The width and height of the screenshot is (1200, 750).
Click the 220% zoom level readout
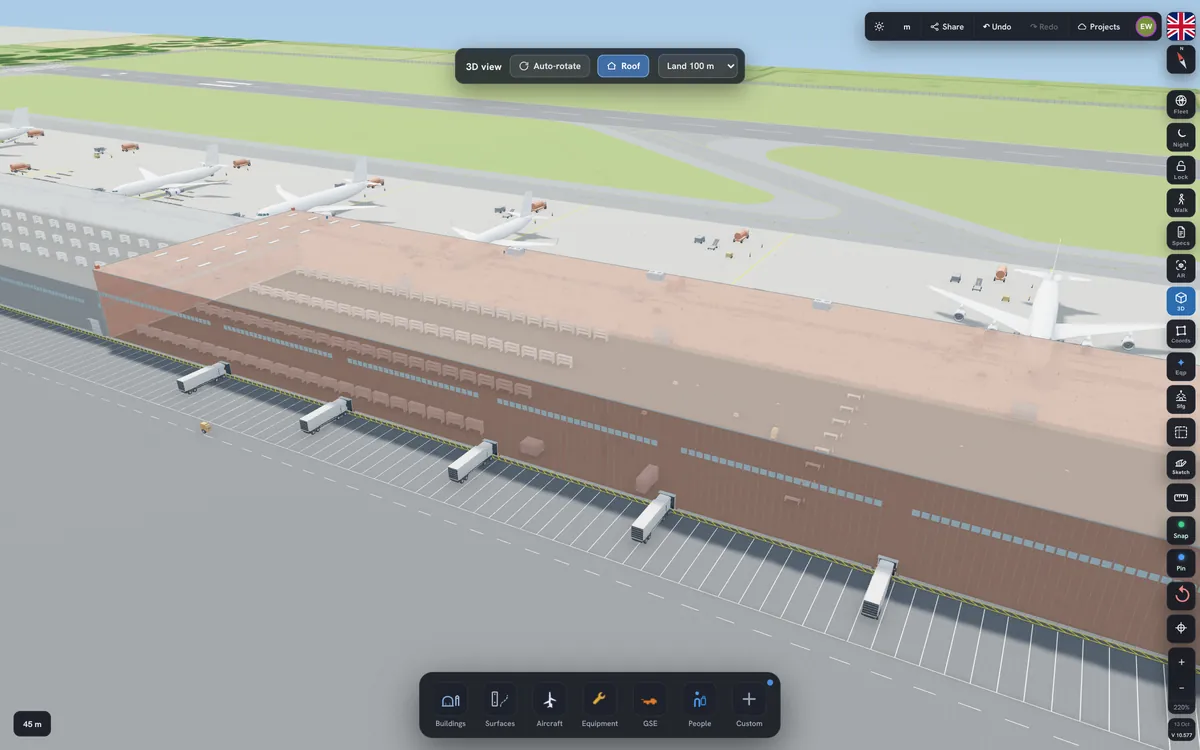1181,707
